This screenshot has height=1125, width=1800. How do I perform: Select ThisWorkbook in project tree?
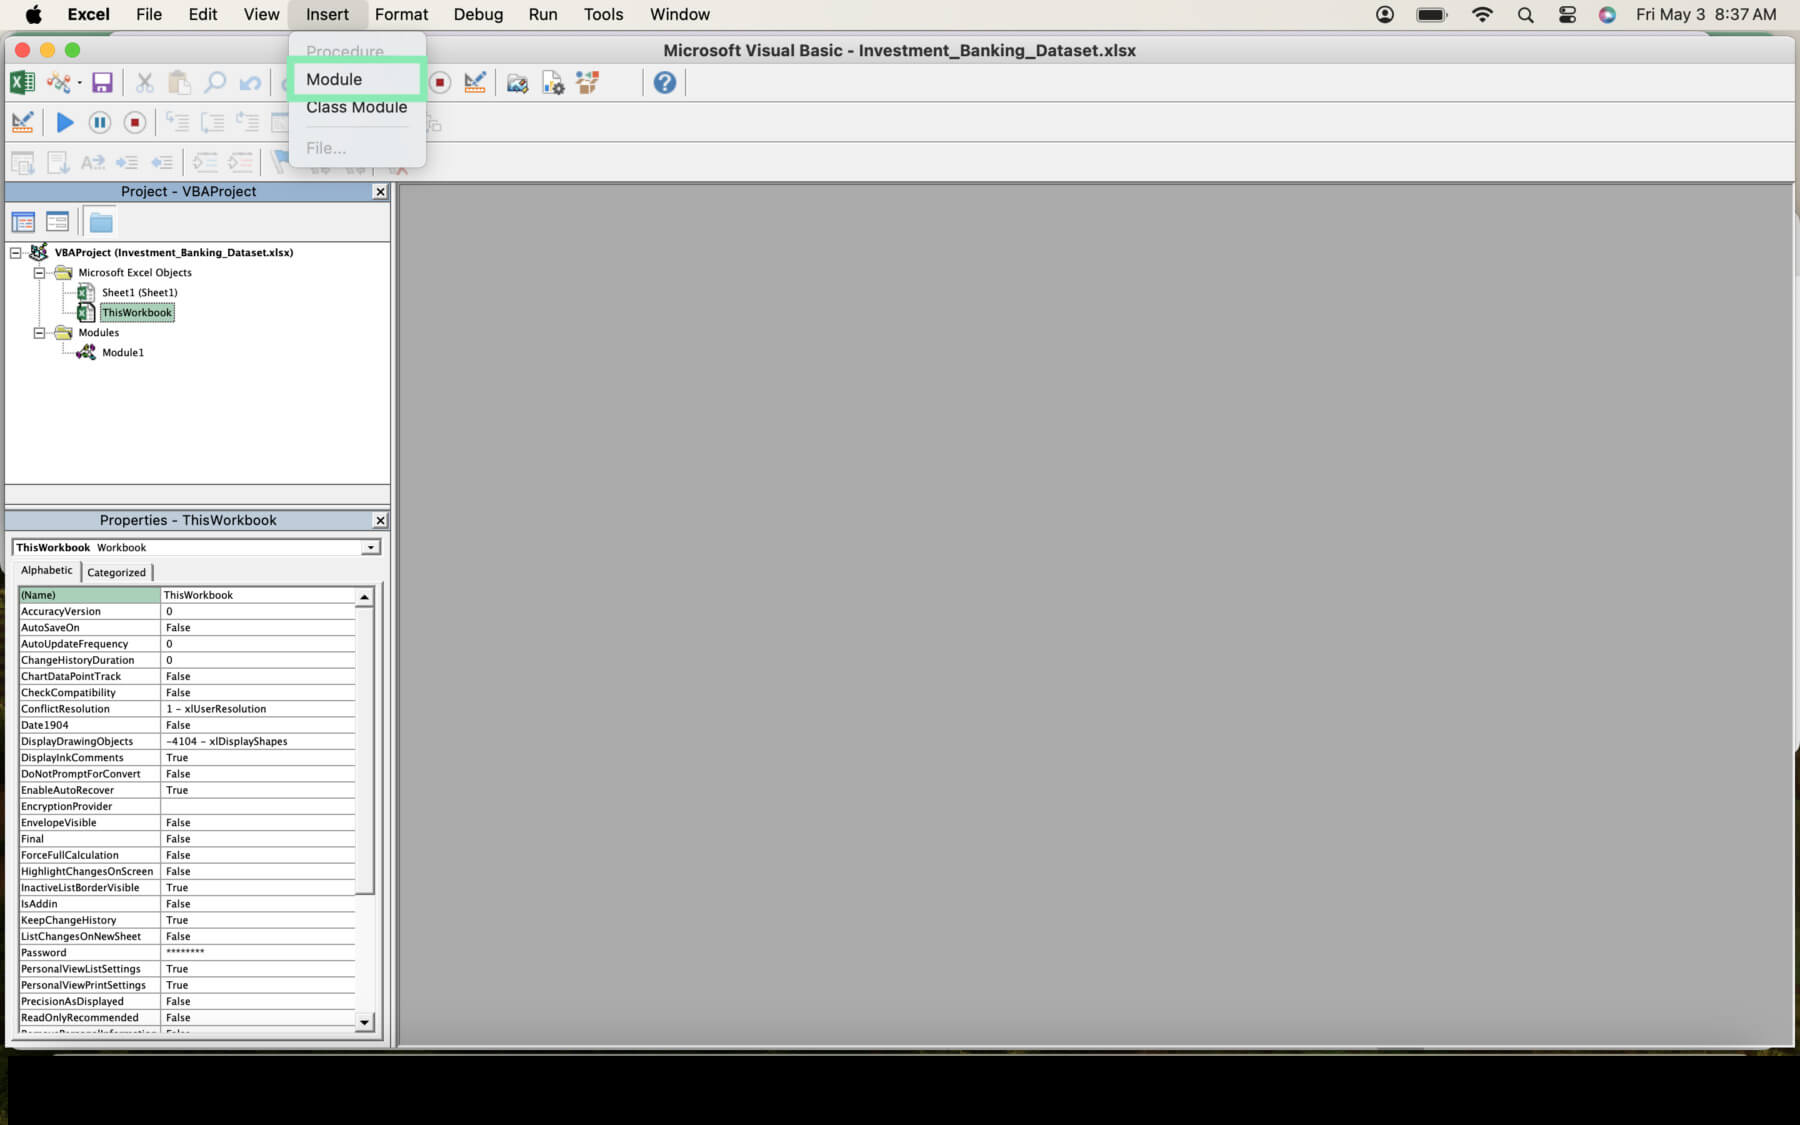(x=137, y=313)
